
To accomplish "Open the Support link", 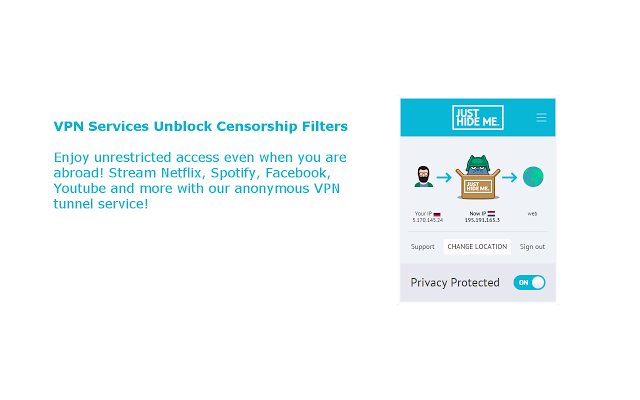I will (x=422, y=247).
